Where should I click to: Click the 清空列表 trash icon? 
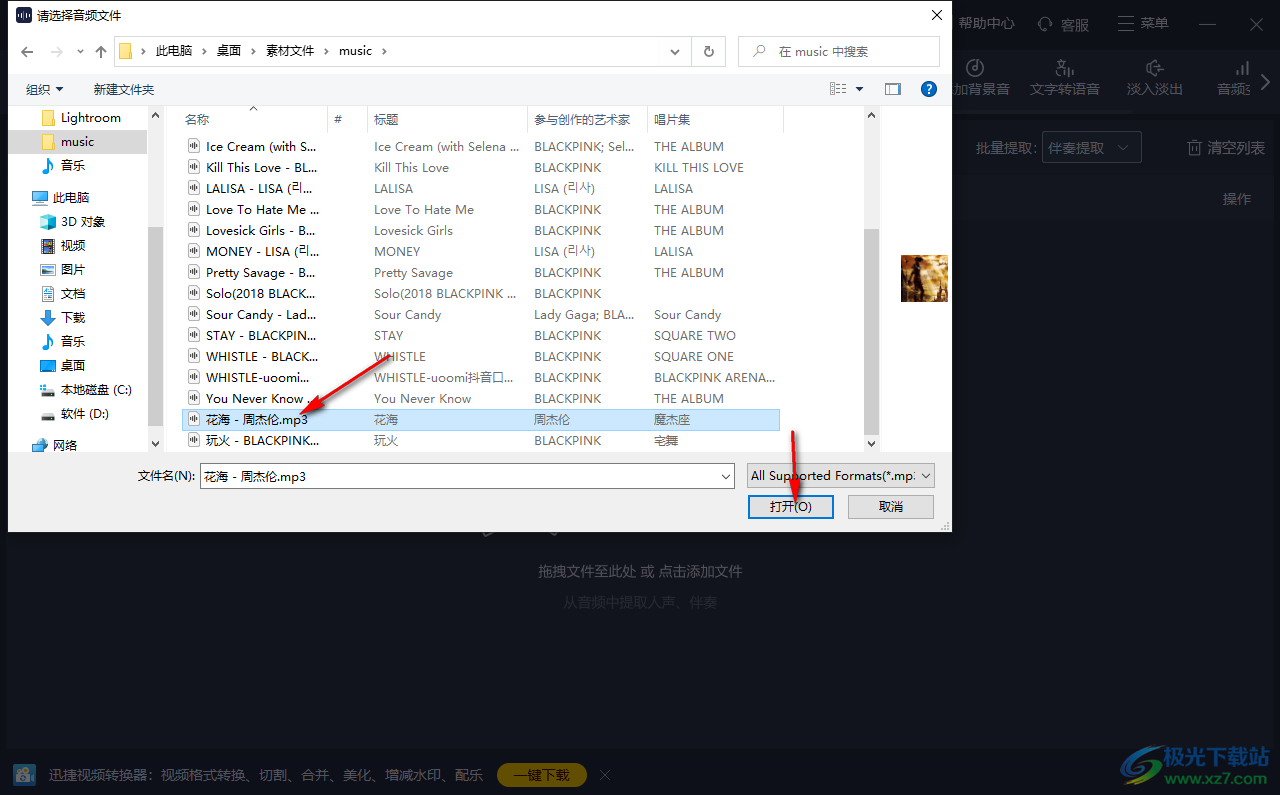[1194, 148]
